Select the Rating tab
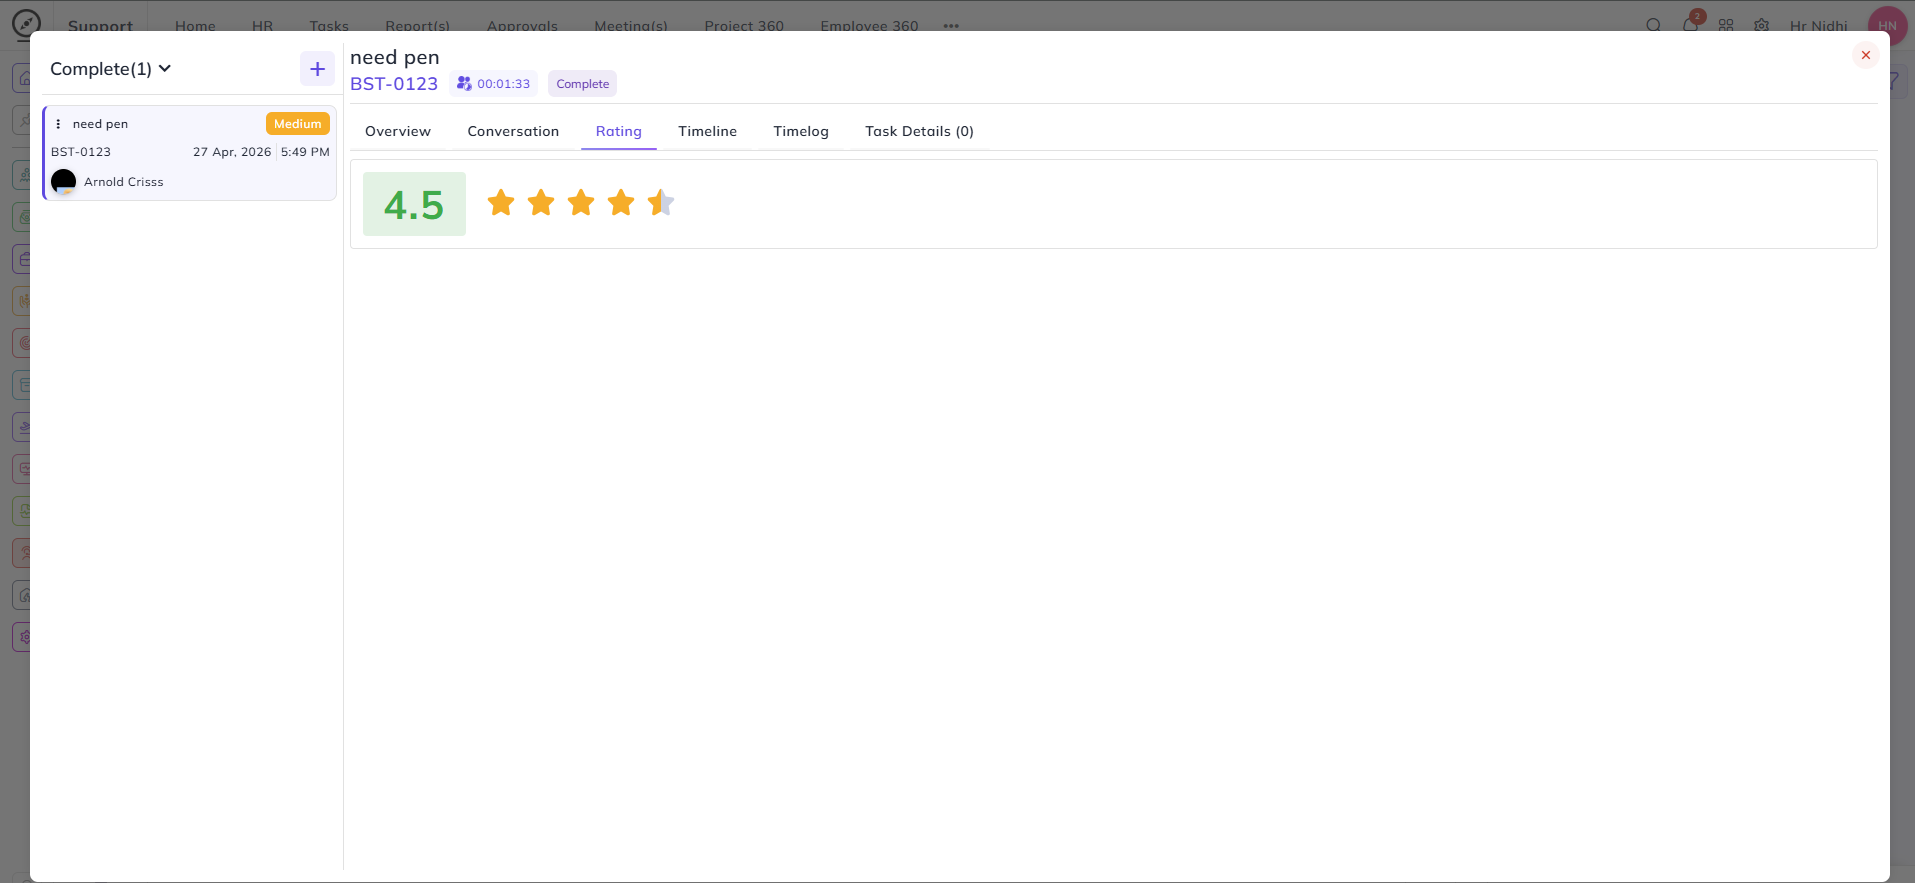The image size is (1915, 883). (619, 131)
